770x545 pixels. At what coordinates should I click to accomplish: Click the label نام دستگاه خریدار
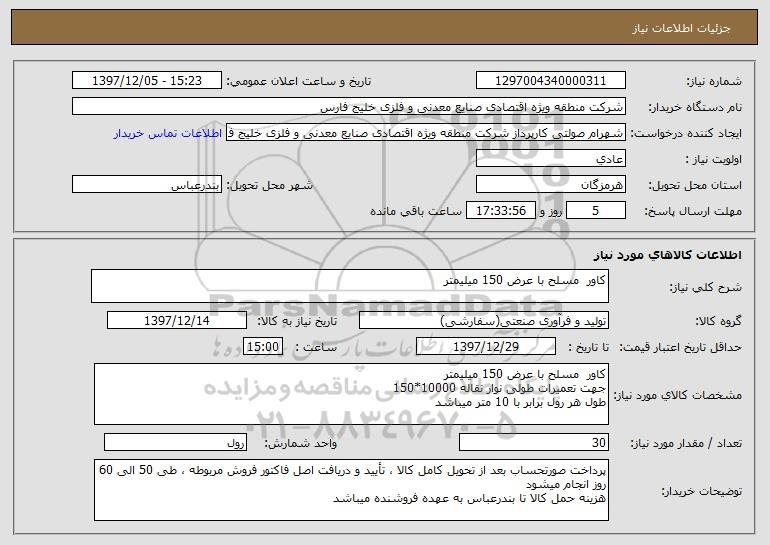695,108
